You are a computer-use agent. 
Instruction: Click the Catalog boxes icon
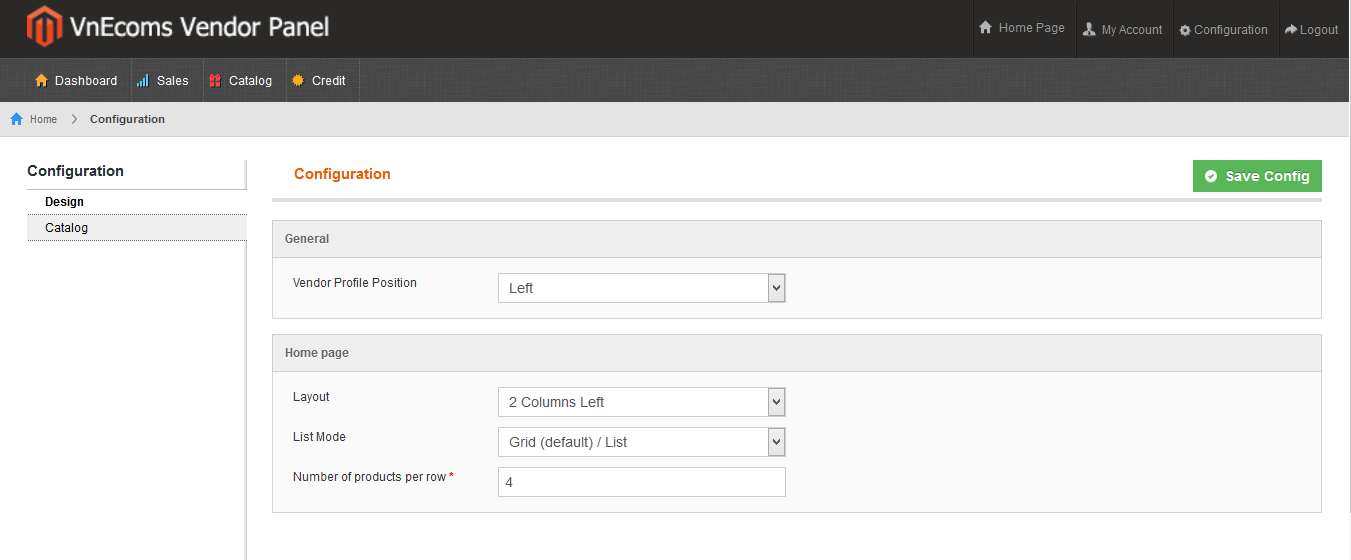[x=215, y=80]
